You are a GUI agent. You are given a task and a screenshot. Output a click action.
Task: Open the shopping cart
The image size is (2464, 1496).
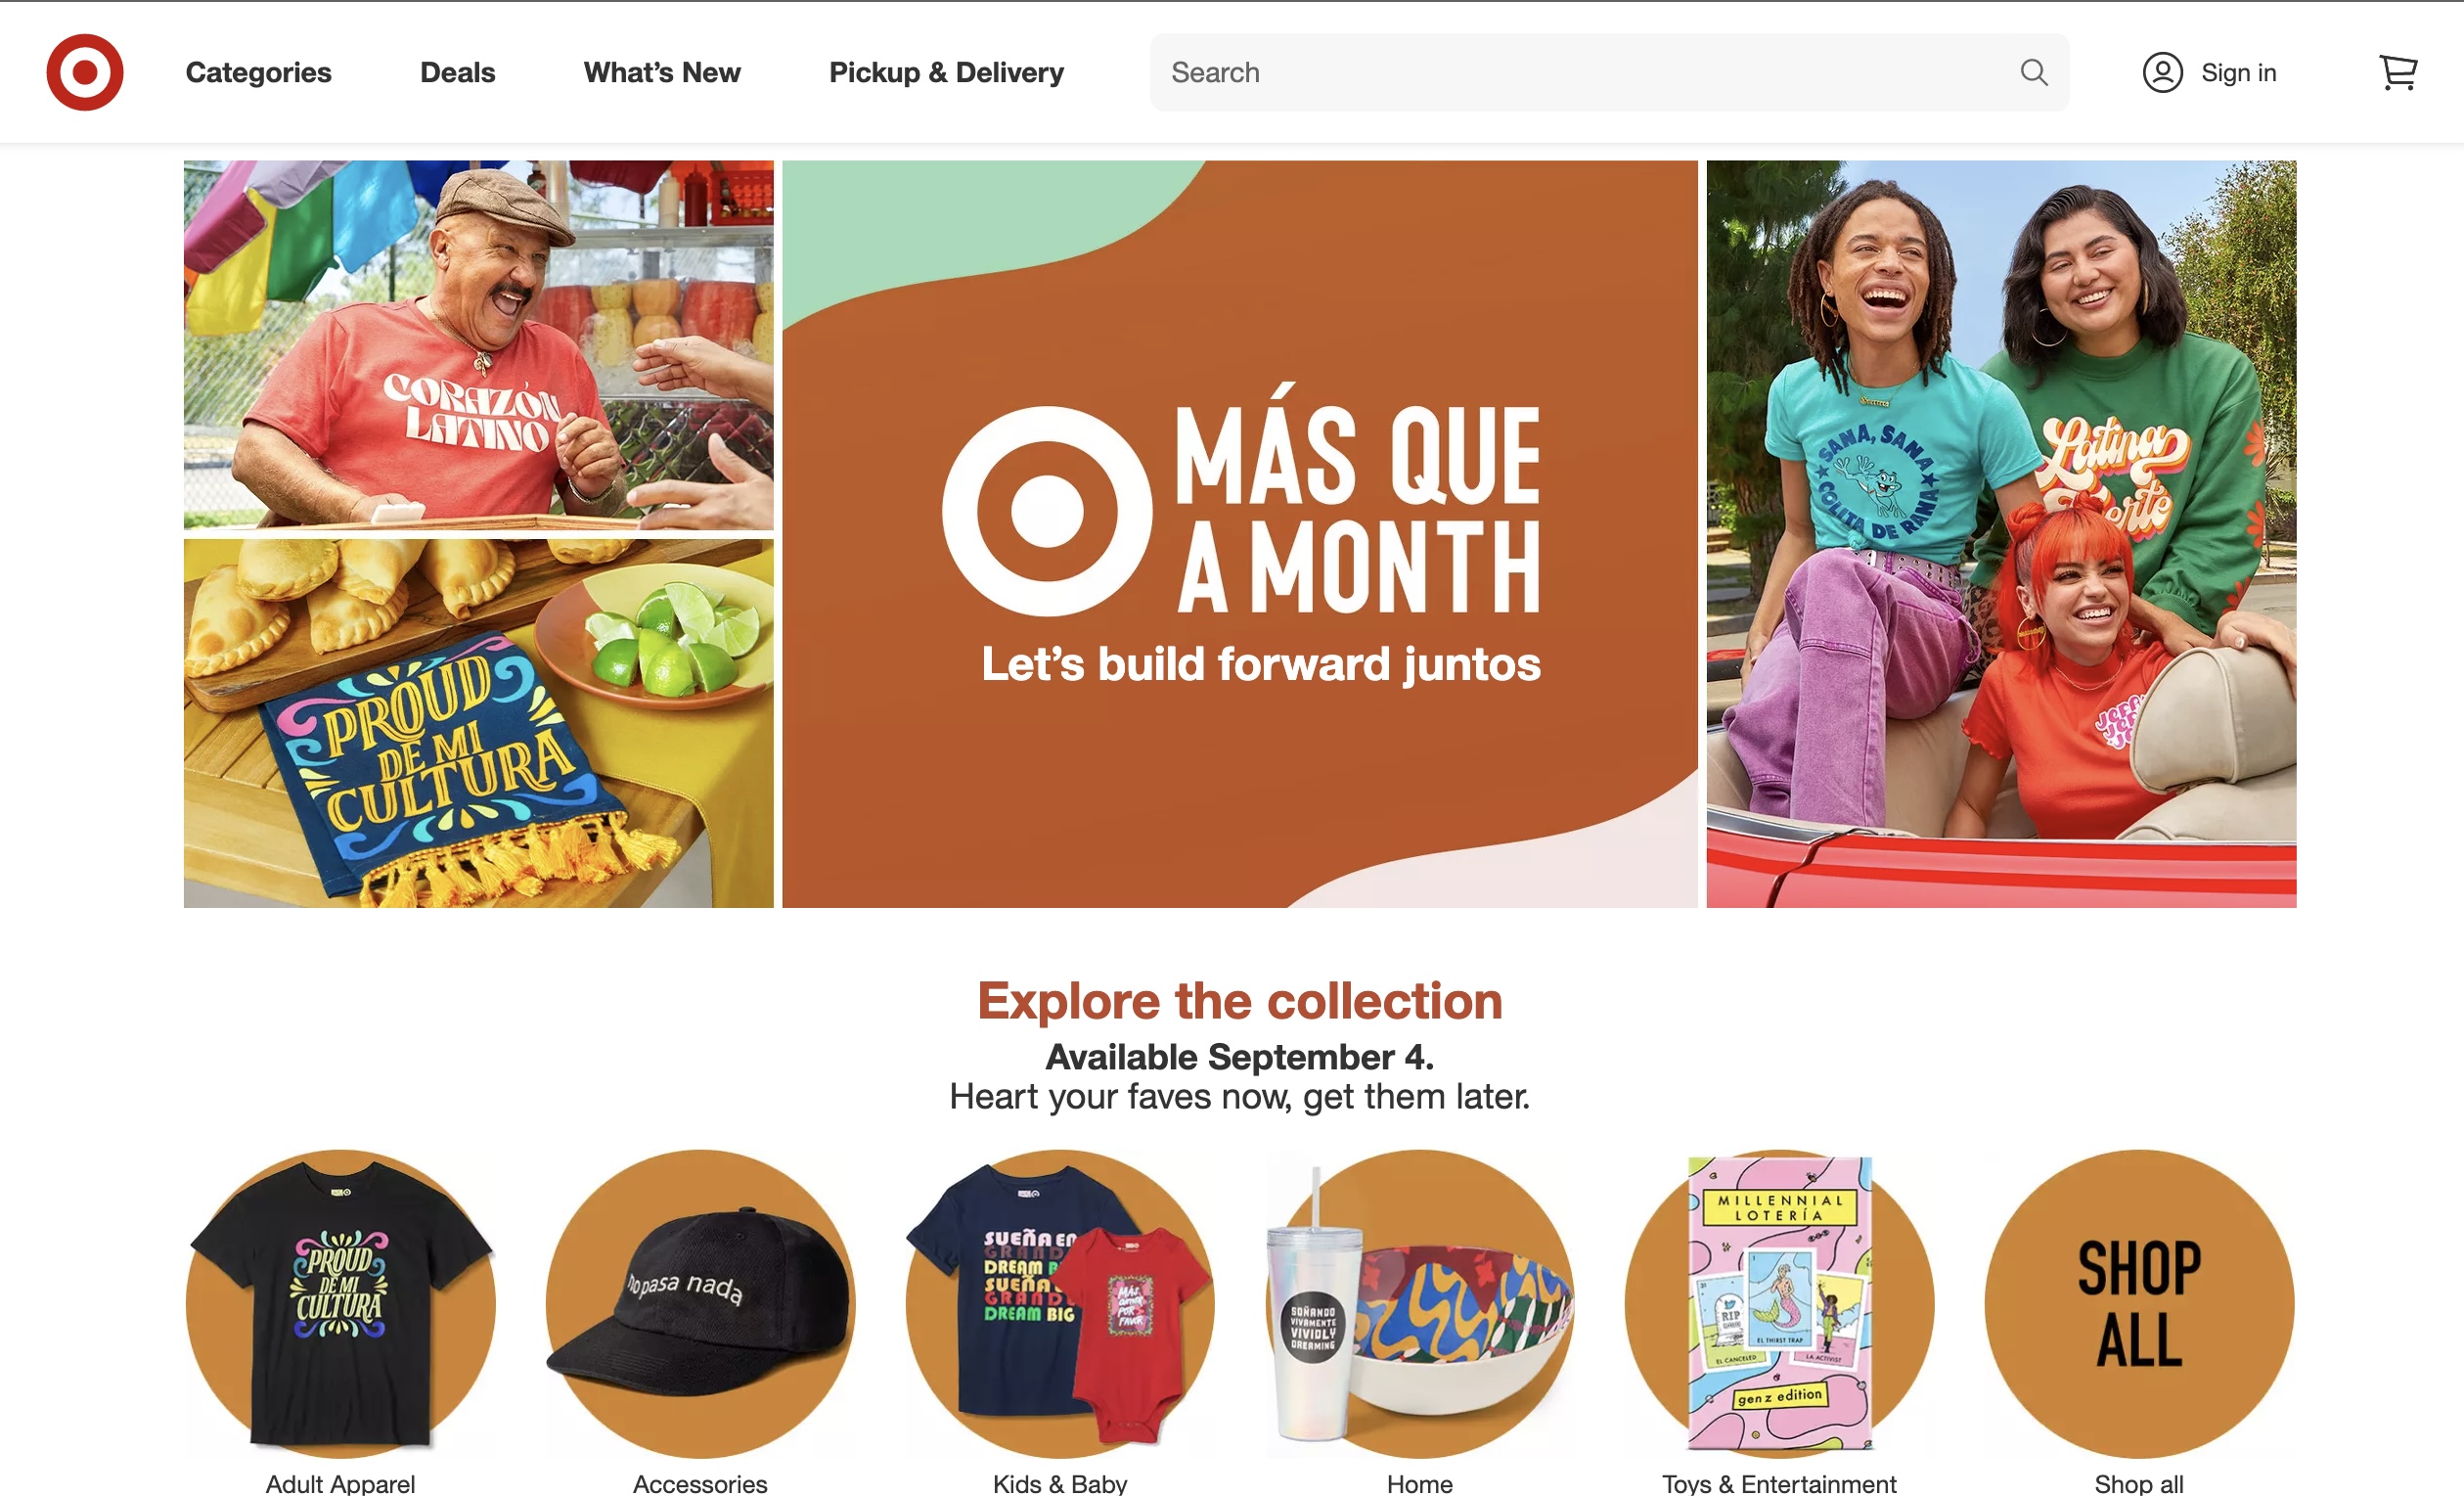(2397, 72)
